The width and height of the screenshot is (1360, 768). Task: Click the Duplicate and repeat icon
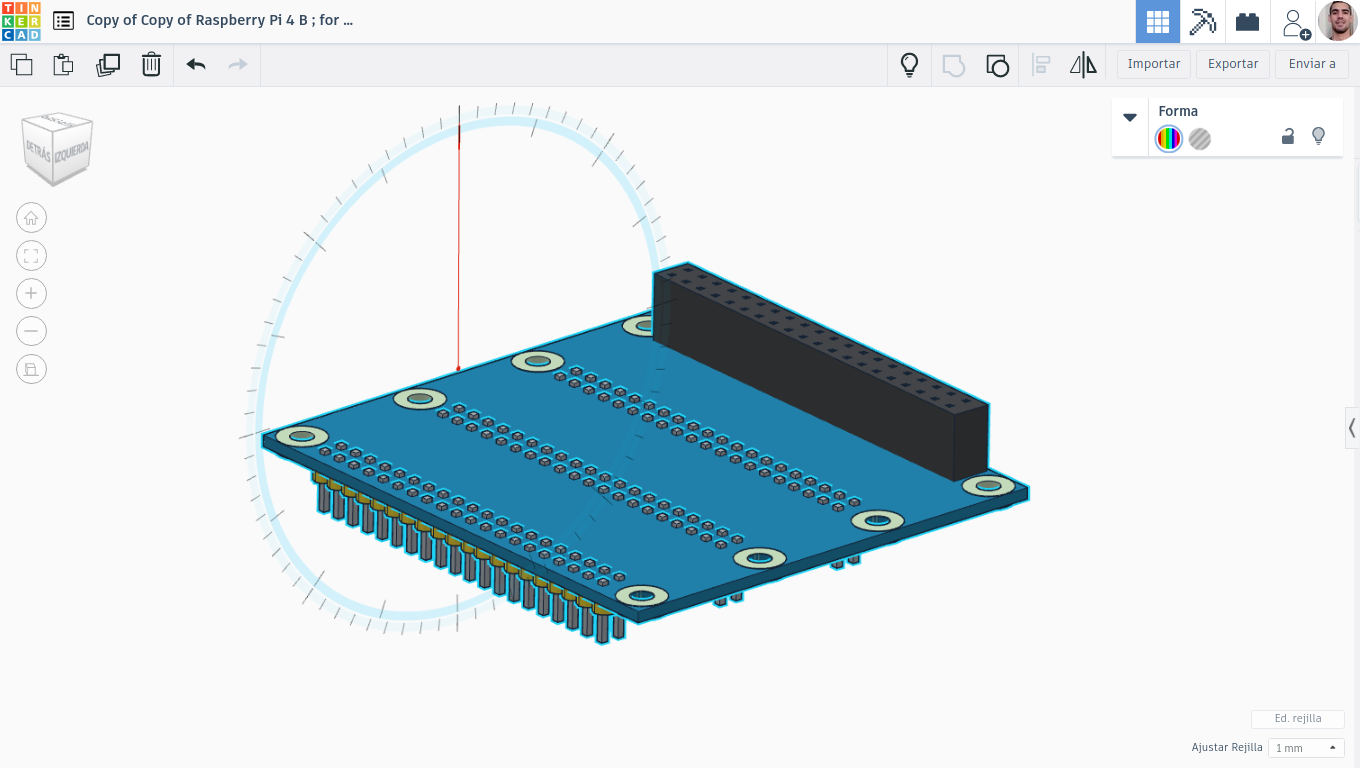pos(108,65)
